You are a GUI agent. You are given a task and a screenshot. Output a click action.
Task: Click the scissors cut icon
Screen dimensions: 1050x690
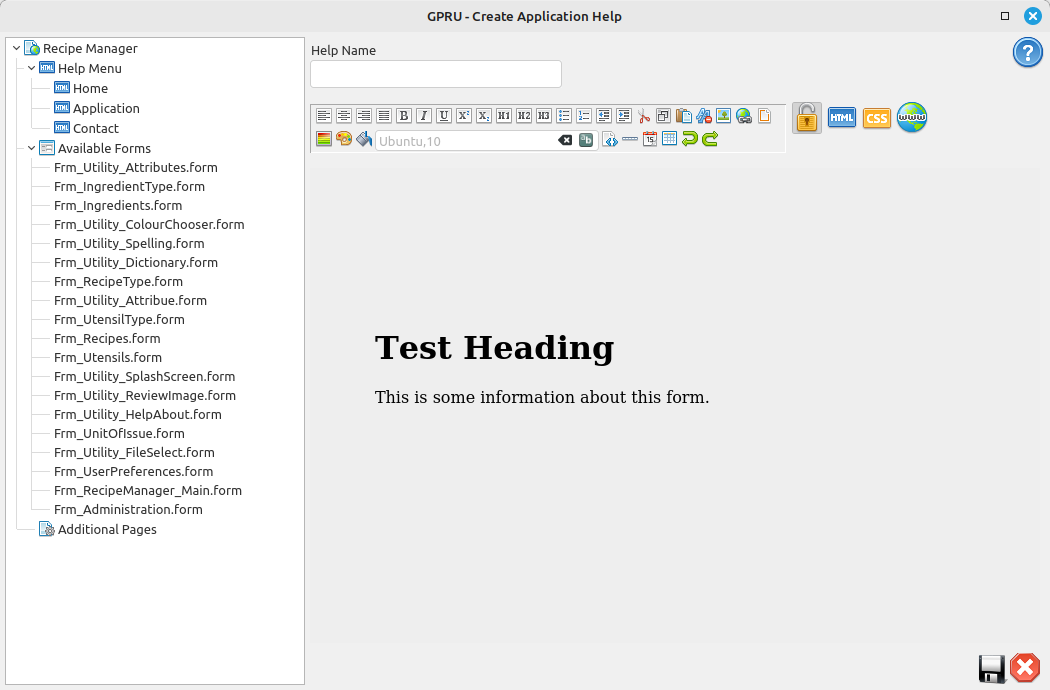click(644, 116)
